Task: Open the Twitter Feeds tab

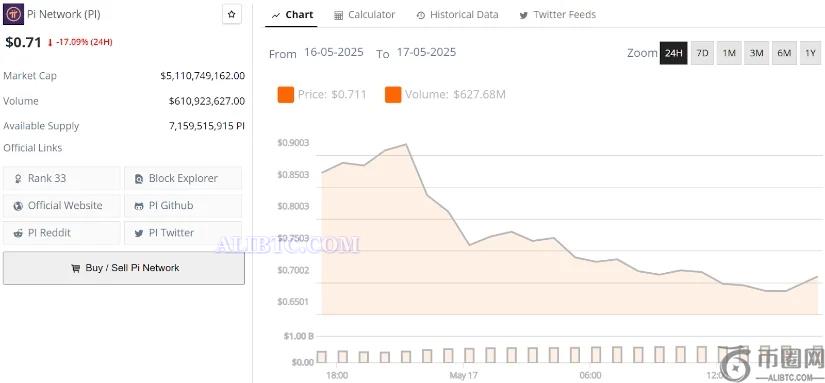Action: point(558,15)
